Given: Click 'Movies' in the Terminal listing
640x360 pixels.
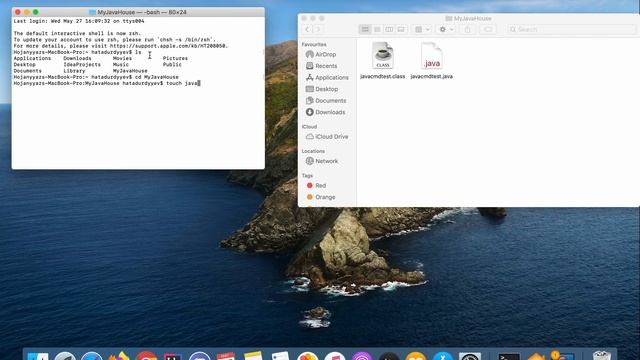Looking at the screenshot, I should [x=122, y=58].
